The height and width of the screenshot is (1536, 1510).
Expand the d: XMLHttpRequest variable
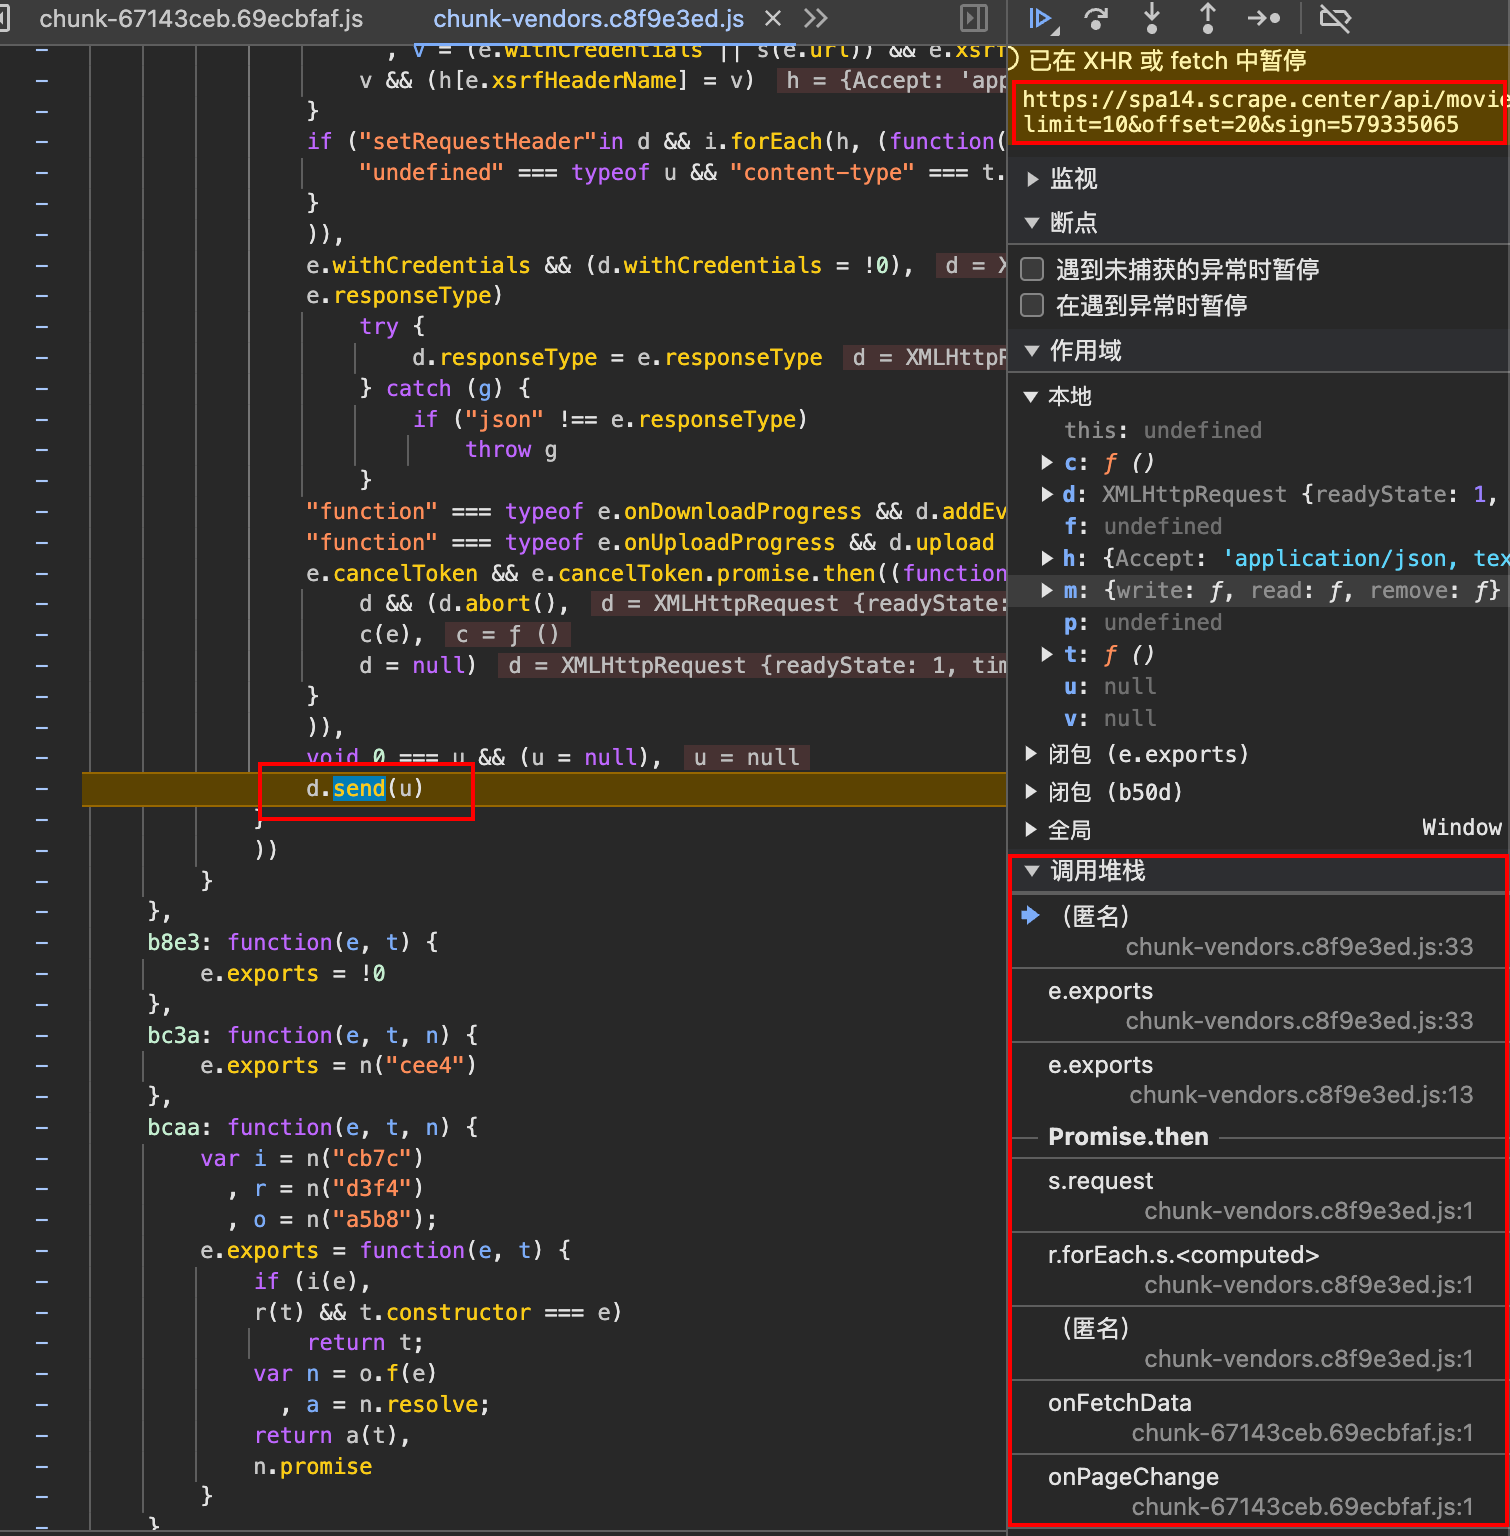(1047, 494)
